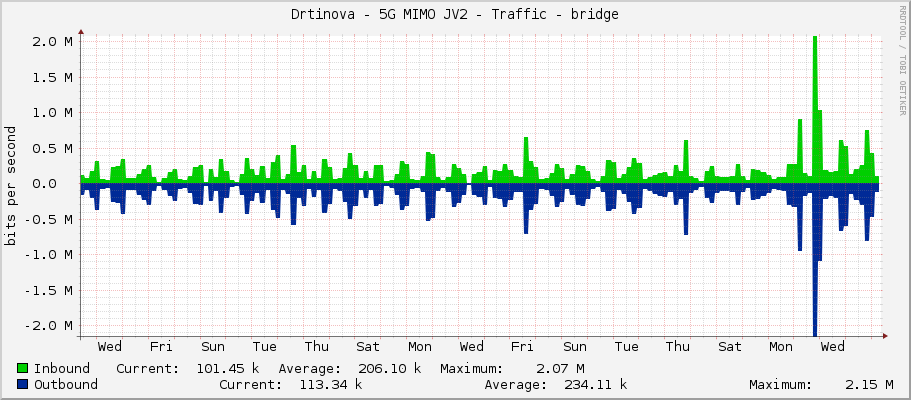Select the "Inbound" legend label
Viewport: 911px width, 400px height.
pyautogui.click(x=62, y=369)
